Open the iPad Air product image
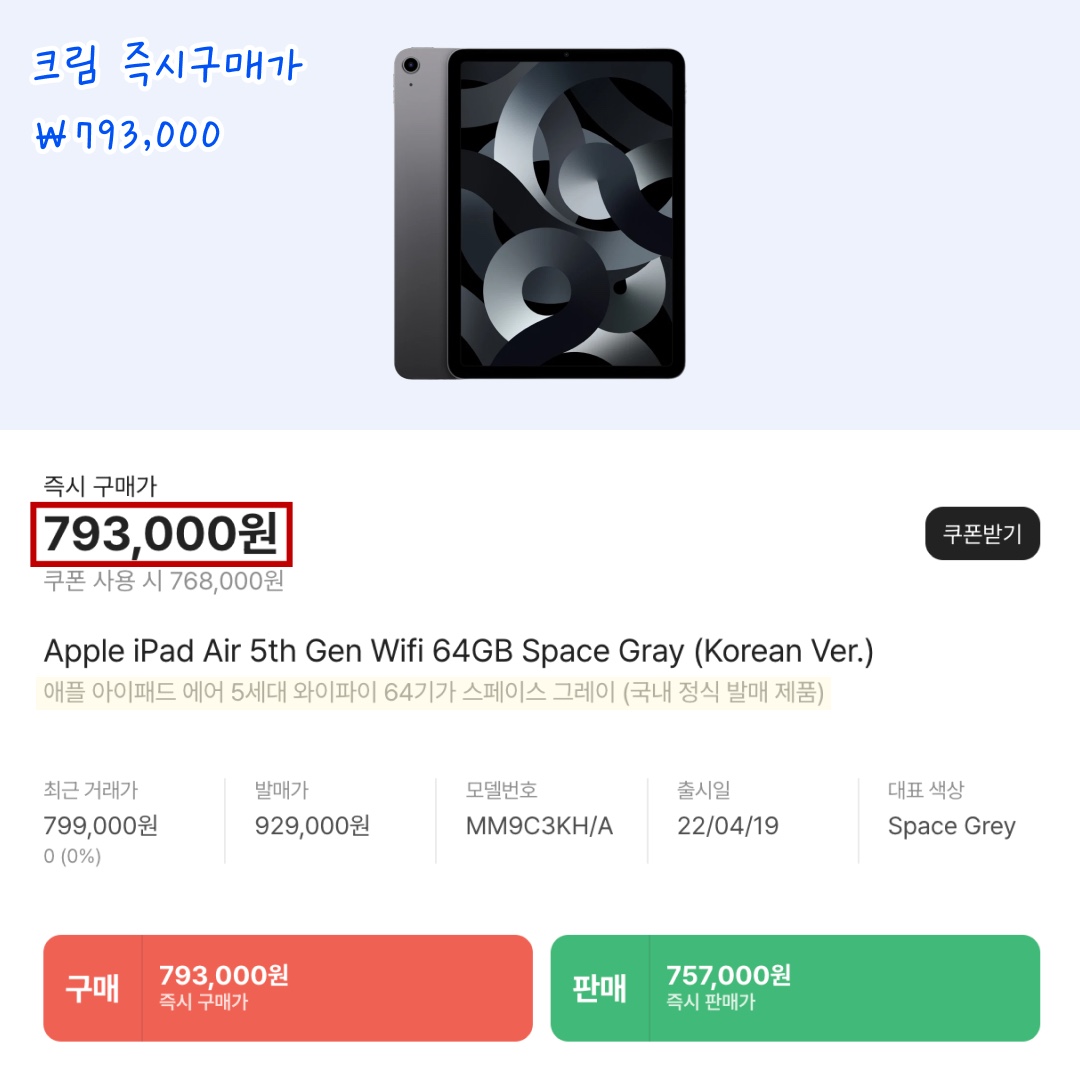This screenshot has height=1080, width=1080. (540, 213)
